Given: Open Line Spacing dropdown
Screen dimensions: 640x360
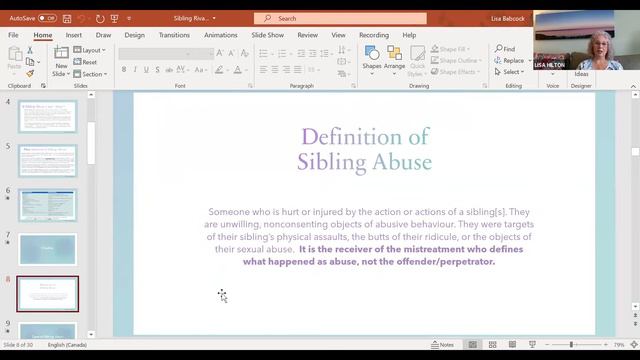Looking at the screenshot, I should click(x=326, y=53).
